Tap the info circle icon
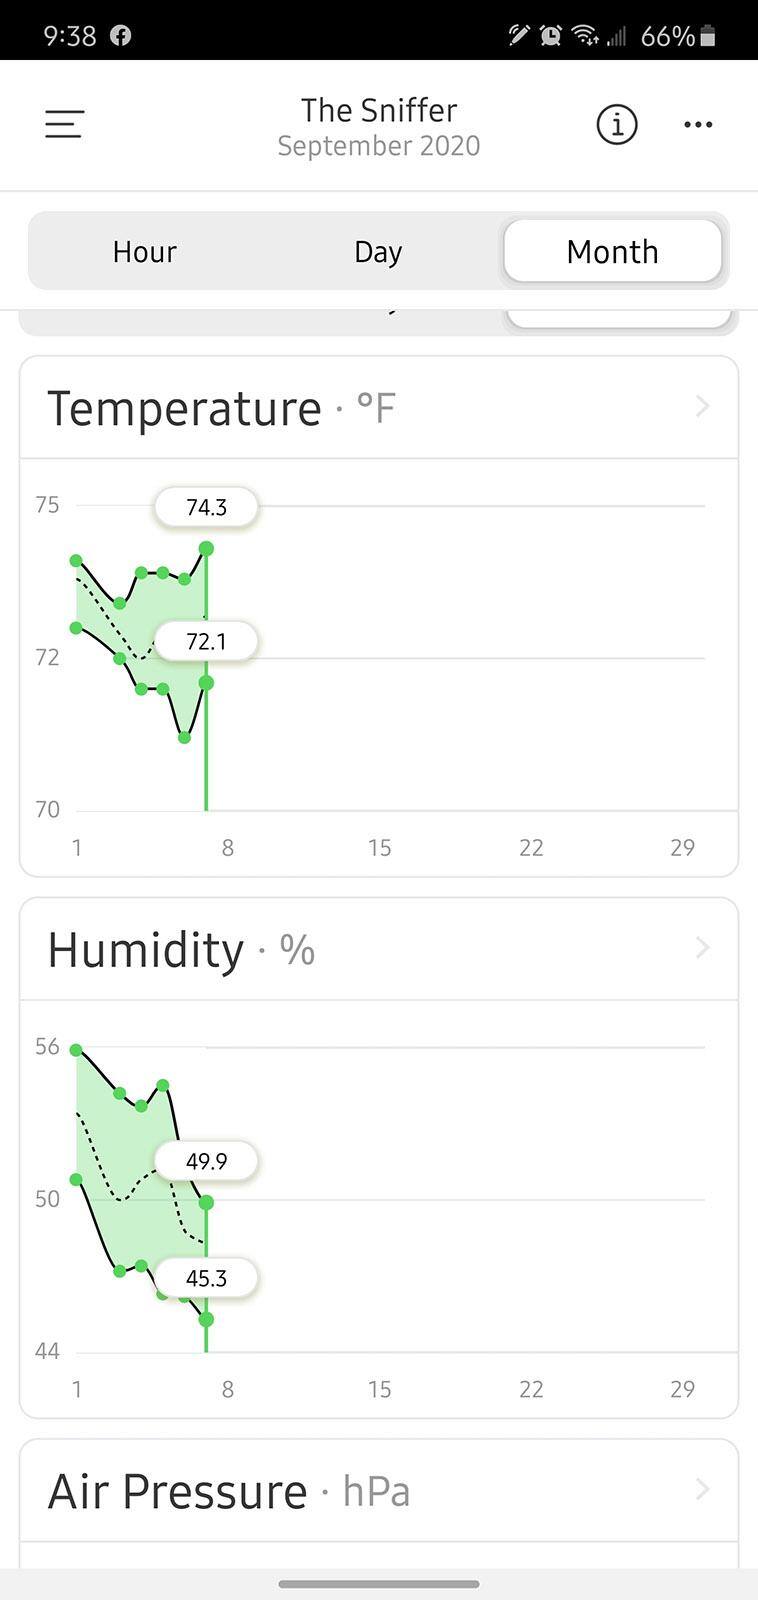The height and width of the screenshot is (1600, 758). pos(617,125)
